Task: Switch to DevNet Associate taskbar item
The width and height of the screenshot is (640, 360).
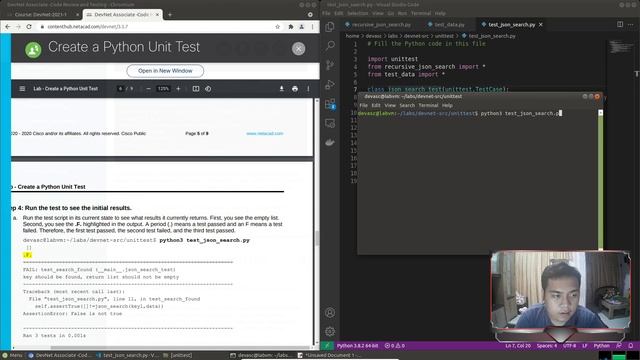Action: tap(60, 356)
